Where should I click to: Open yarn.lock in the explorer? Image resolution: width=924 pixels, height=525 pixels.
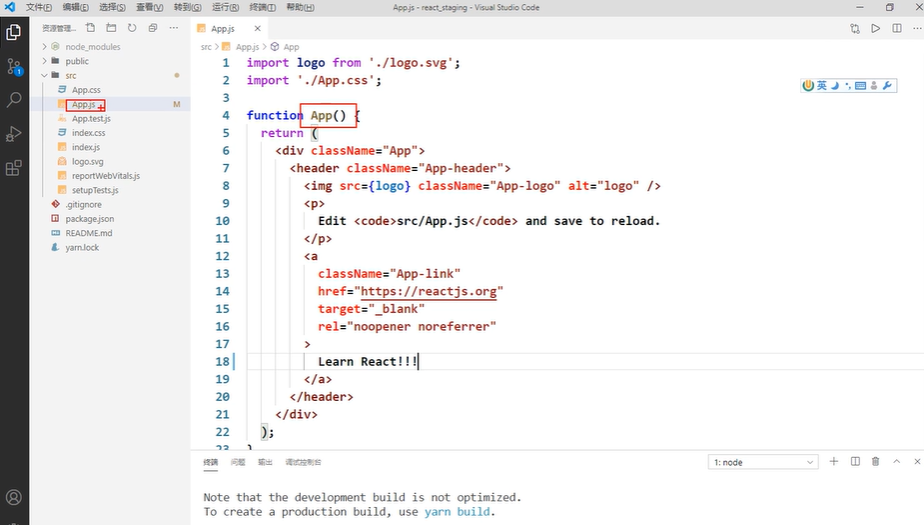coord(82,247)
